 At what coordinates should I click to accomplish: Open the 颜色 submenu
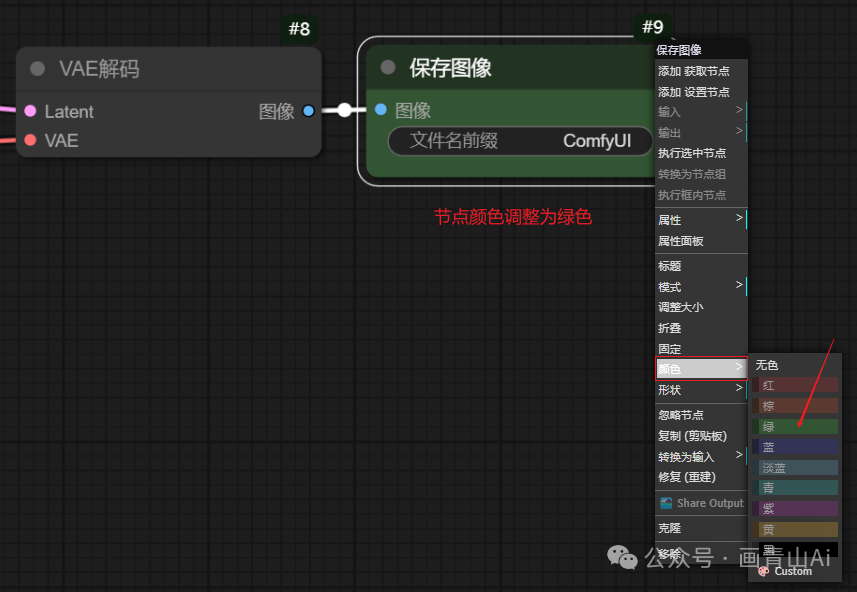[x=701, y=369]
